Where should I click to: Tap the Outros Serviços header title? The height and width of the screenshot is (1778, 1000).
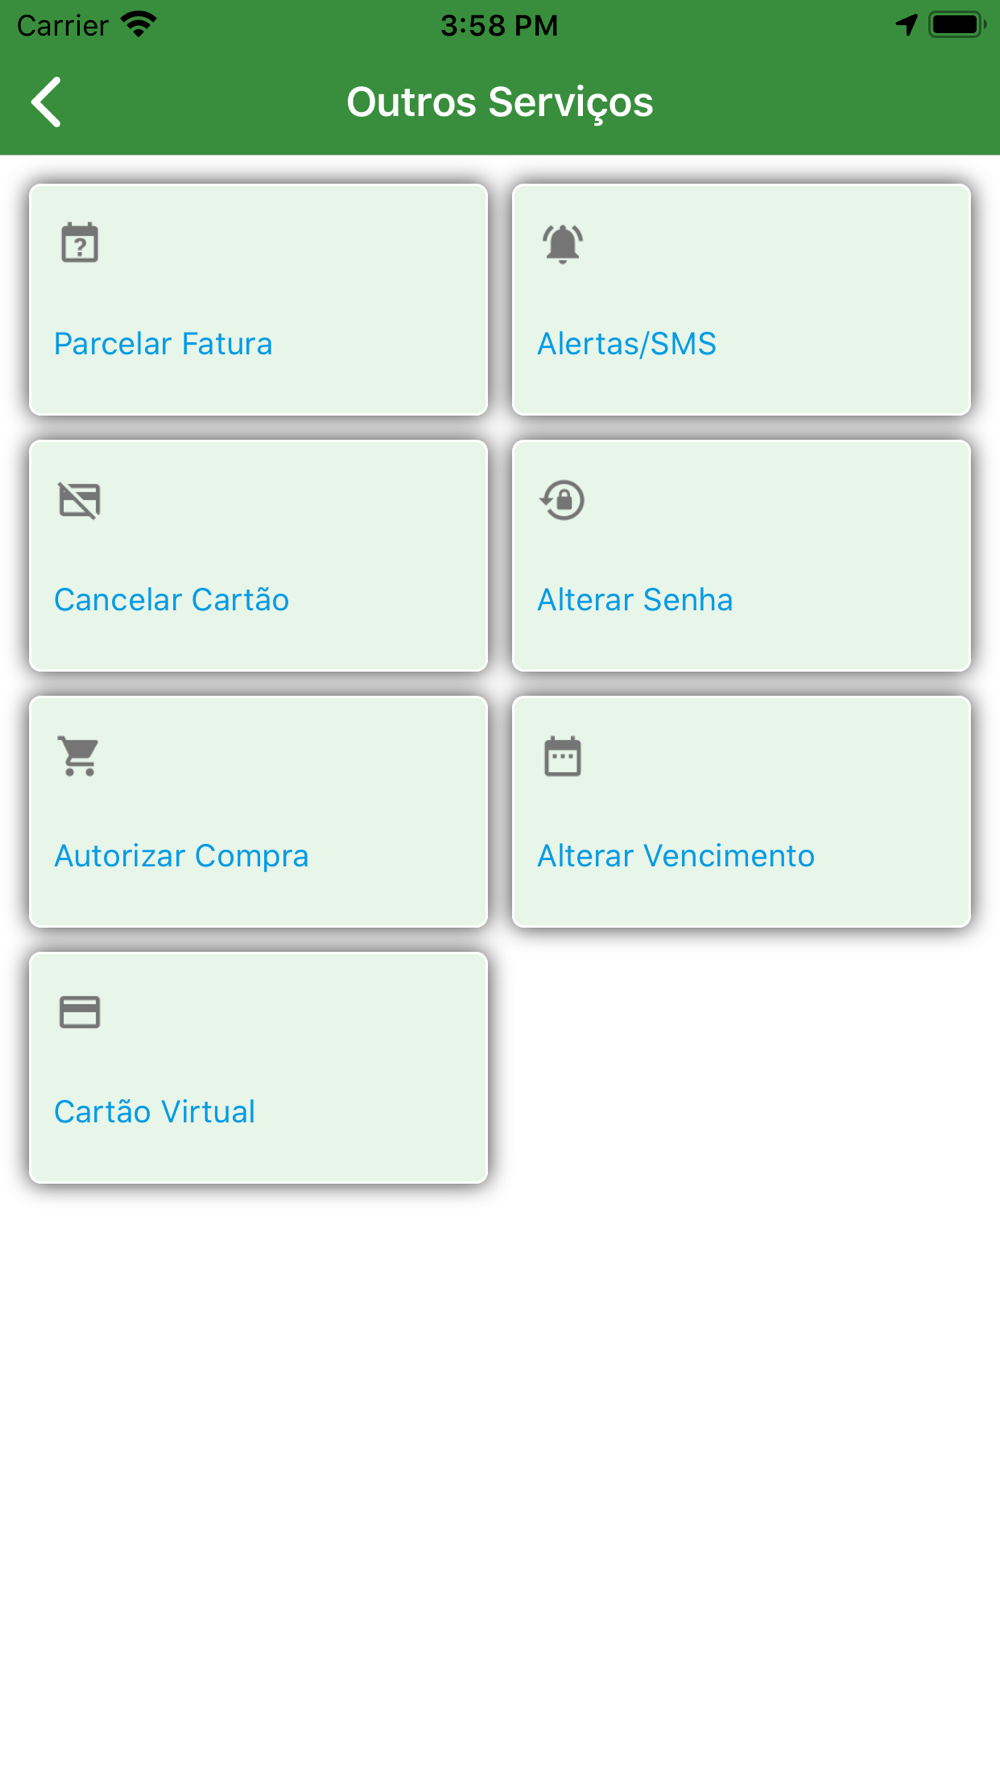(500, 102)
